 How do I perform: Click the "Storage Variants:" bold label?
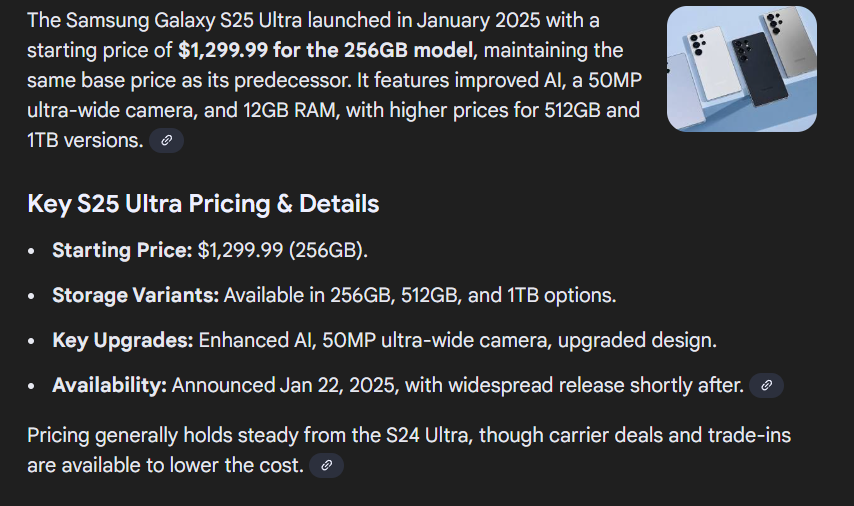135,295
